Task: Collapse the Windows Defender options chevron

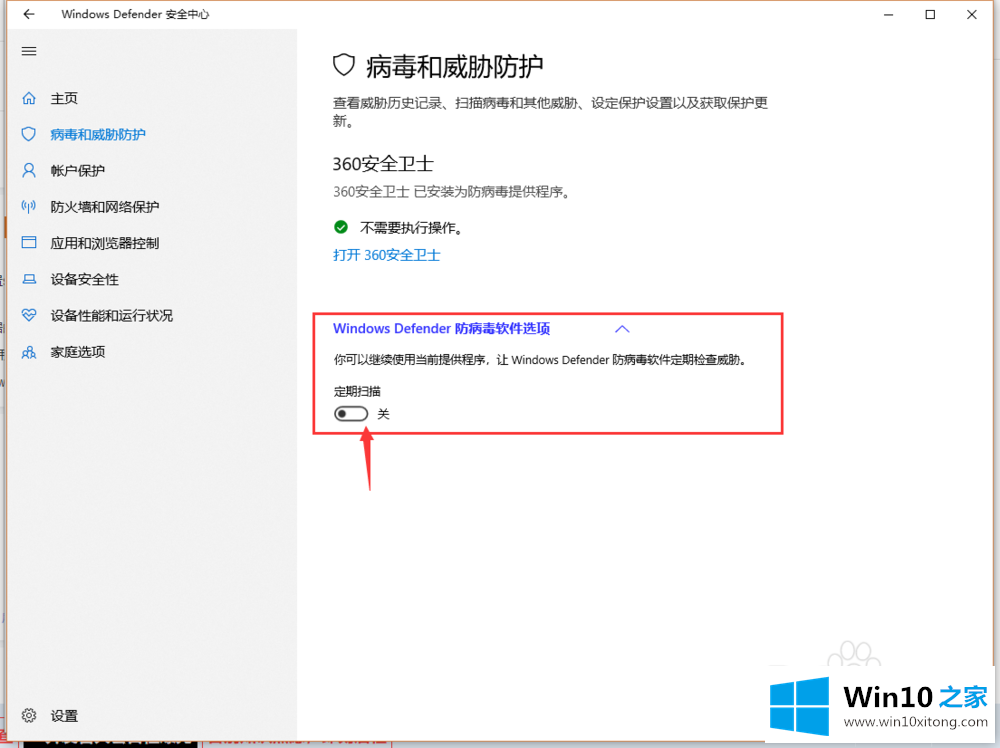Action: [622, 329]
